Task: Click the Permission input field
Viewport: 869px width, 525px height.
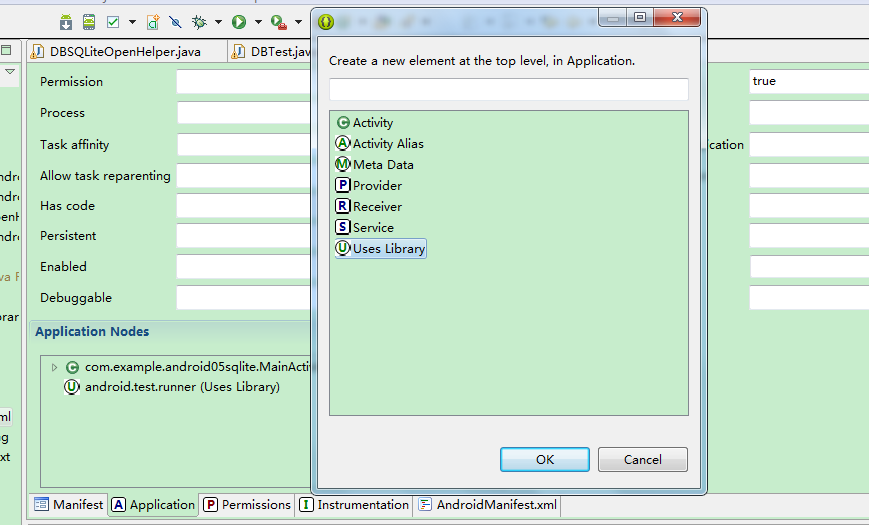Action: pyautogui.click(x=243, y=81)
